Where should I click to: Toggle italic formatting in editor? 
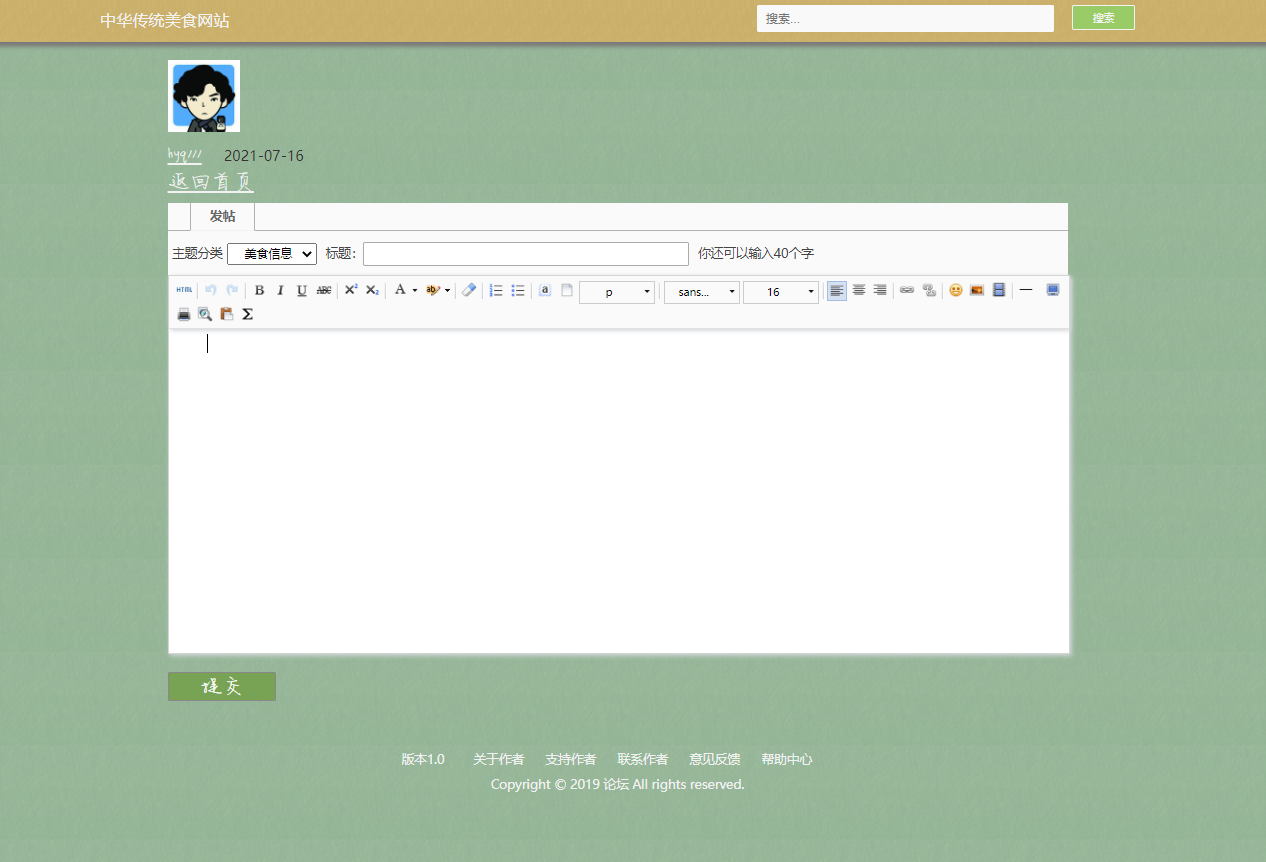click(x=280, y=290)
